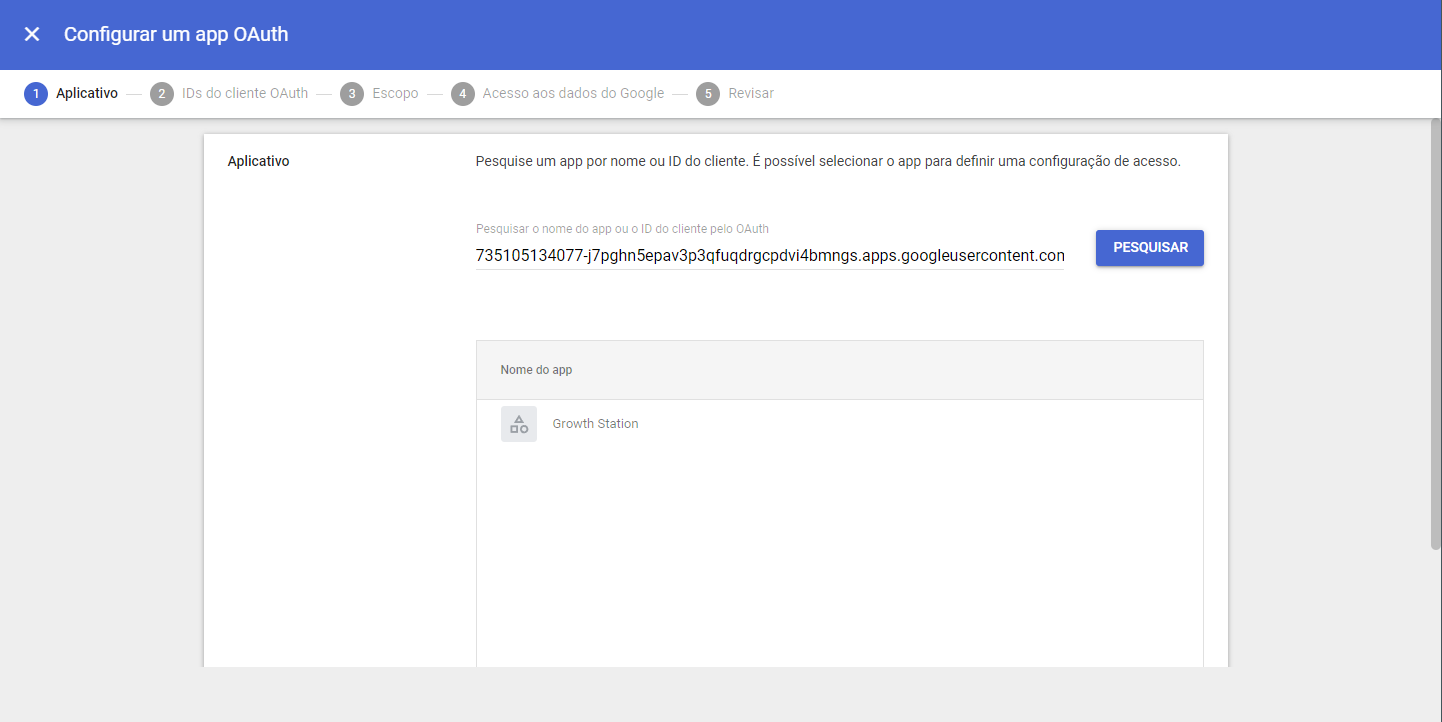Close the Configurar um app OAuth dialog

tap(32, 35)
